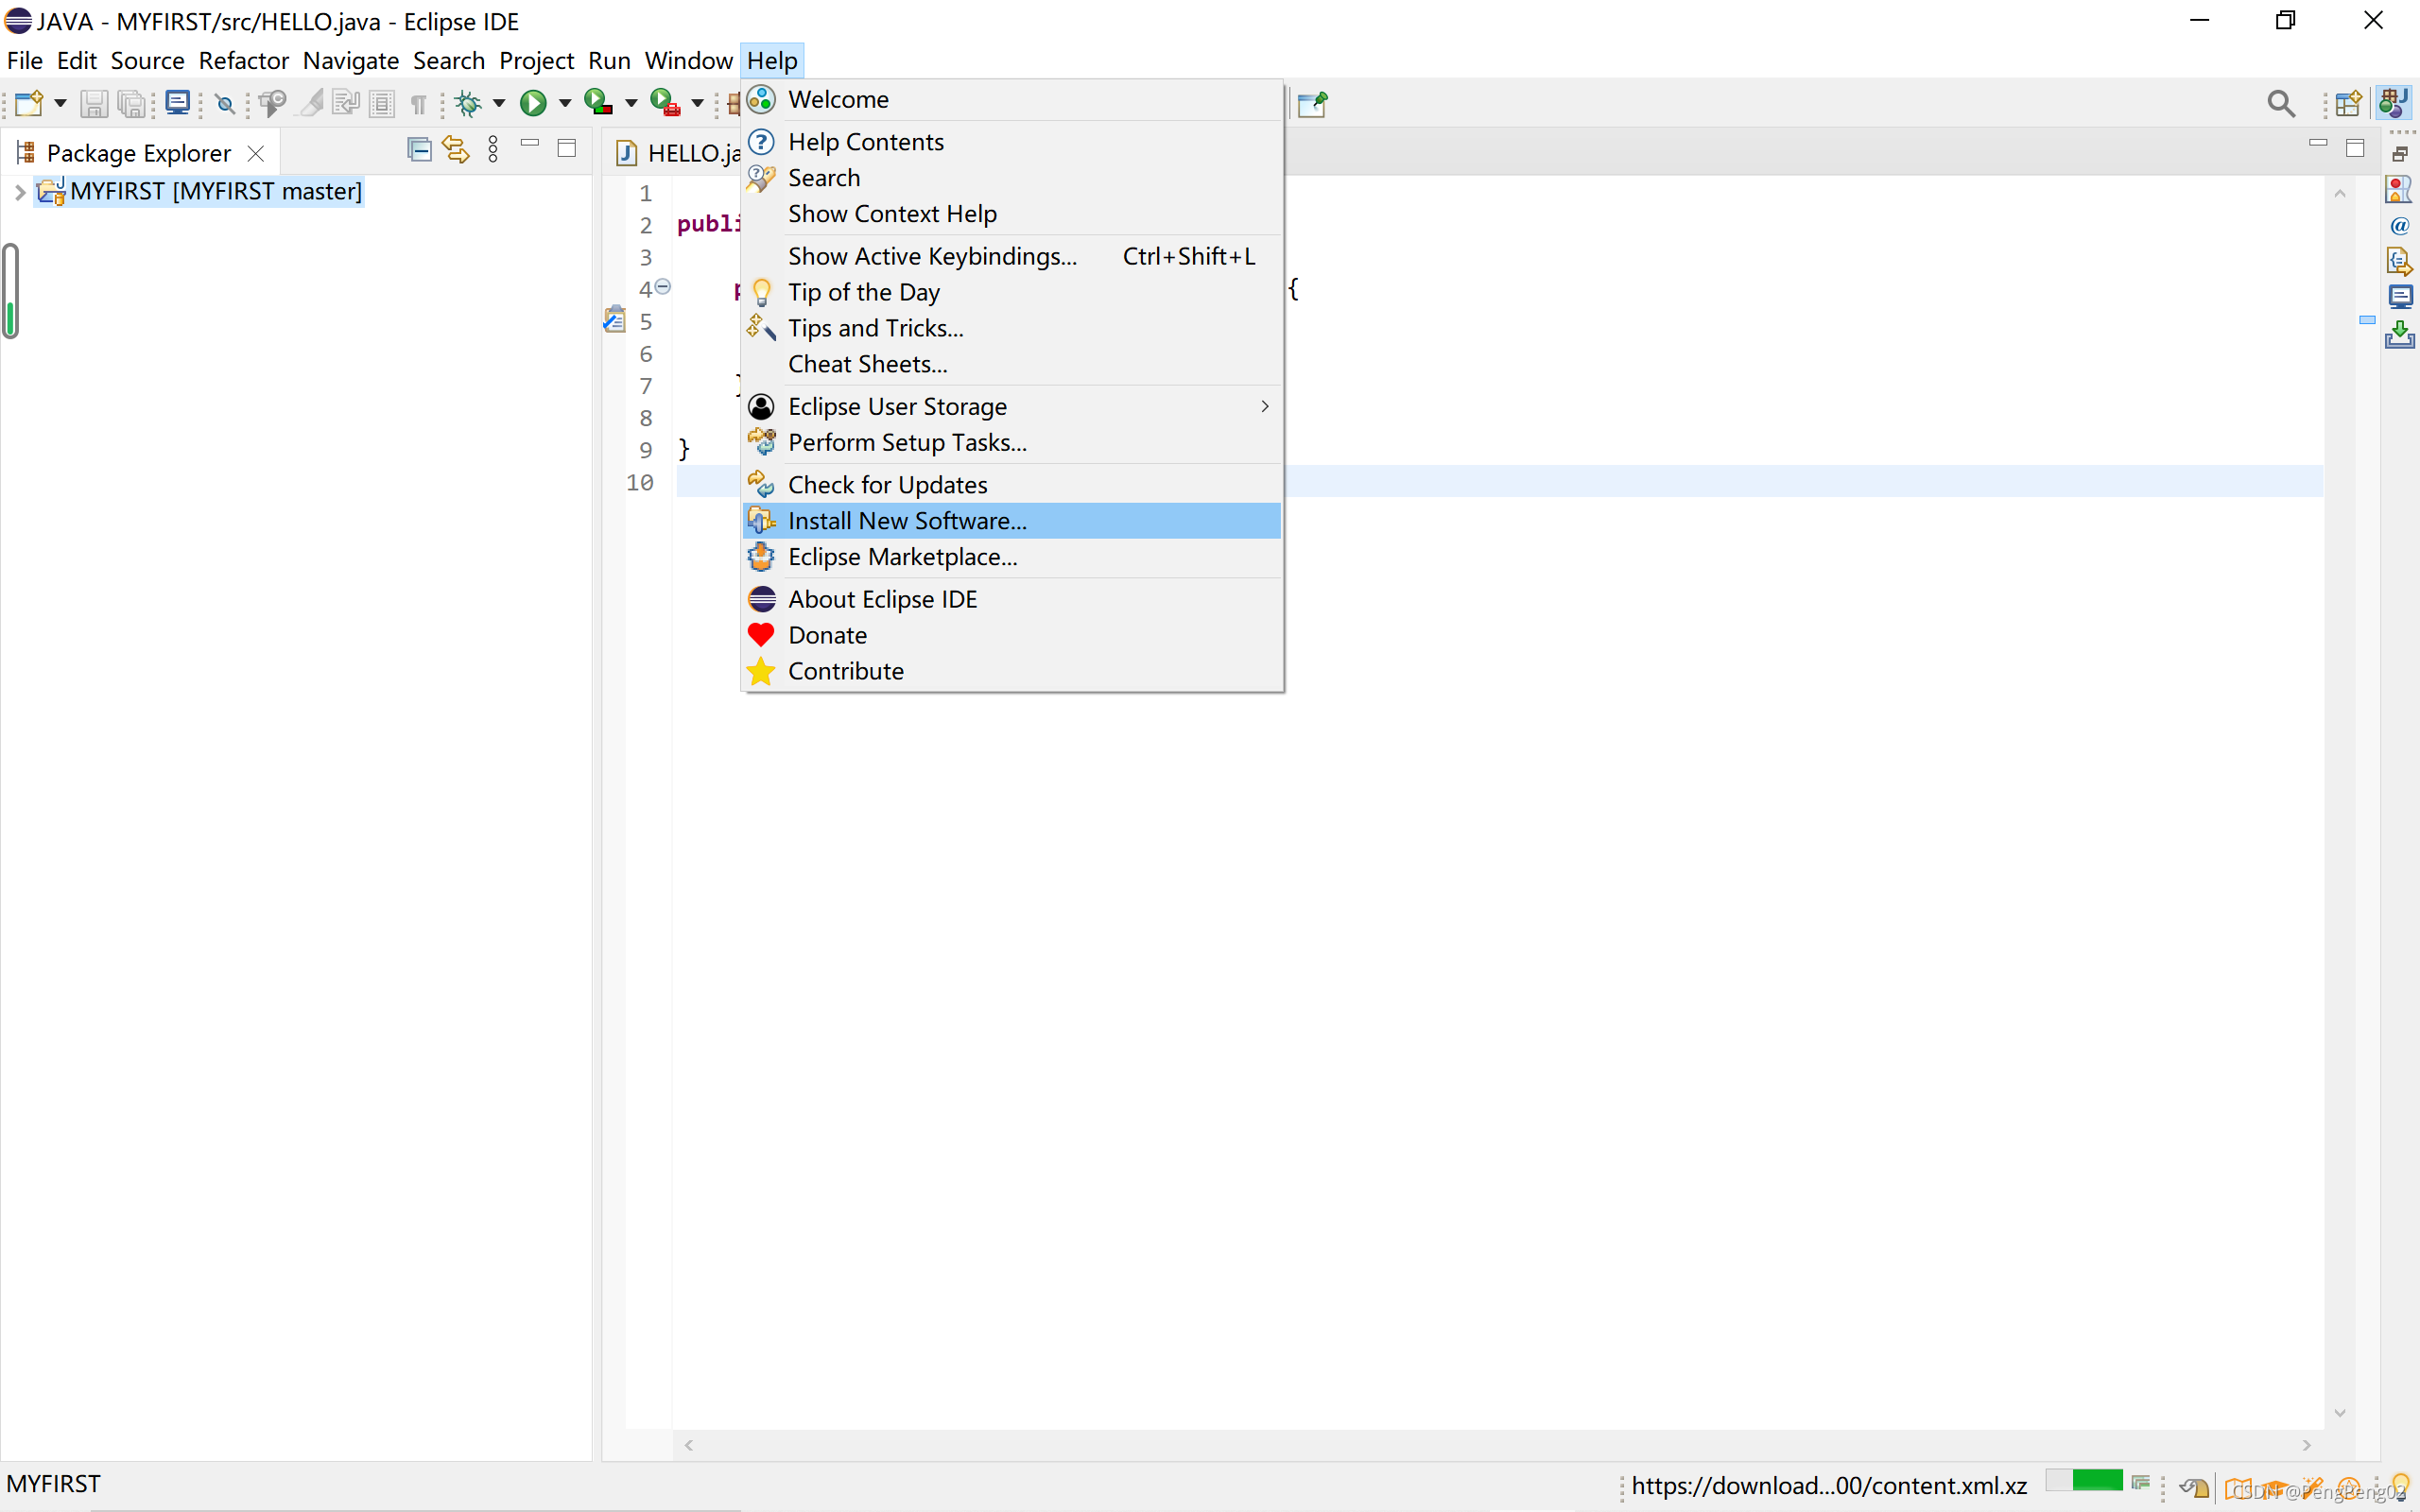
Task: Select Install New Software menu entry
Action: click(x=906, y=520)
